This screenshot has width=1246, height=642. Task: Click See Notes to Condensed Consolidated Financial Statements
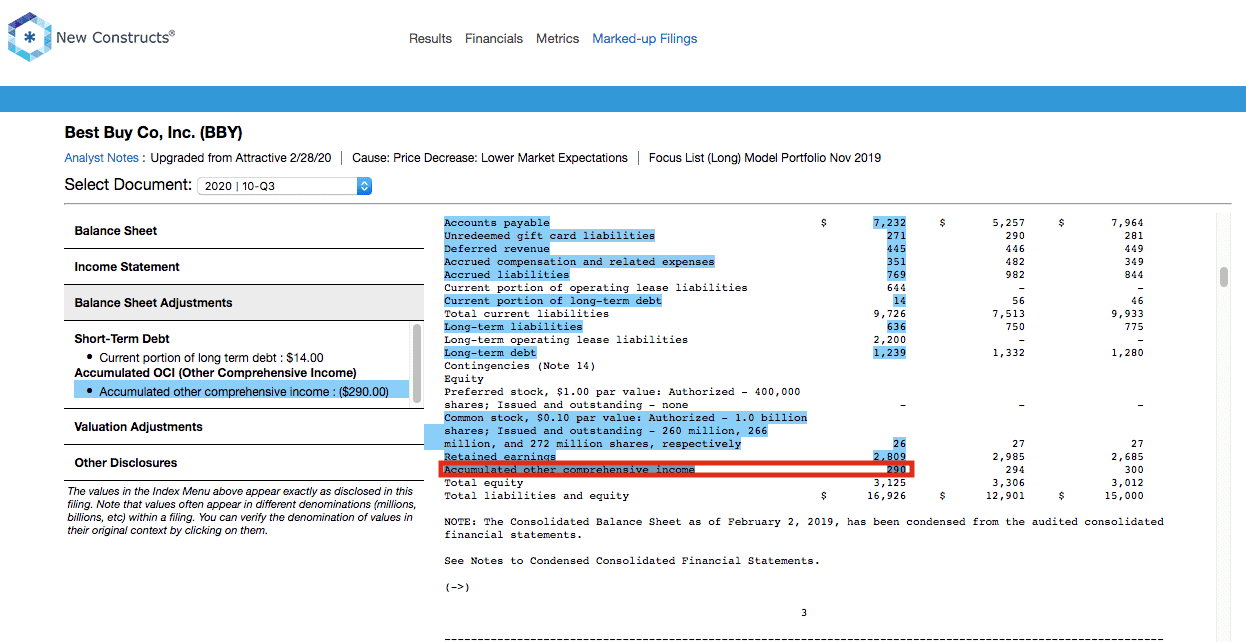click(632, 561)
